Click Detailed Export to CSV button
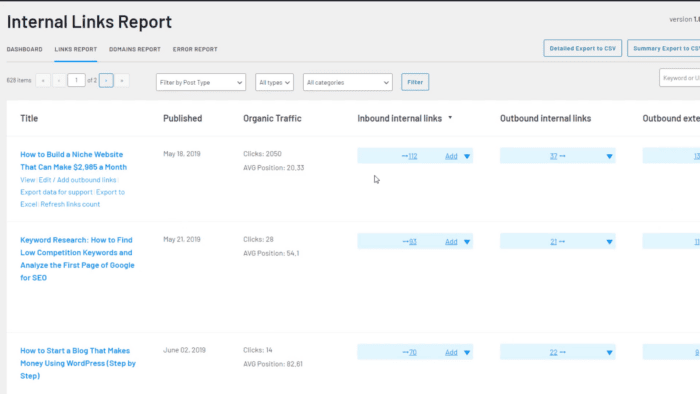This screenshot has height=394, width=700. pyautogui.click(x=583, y=48)
